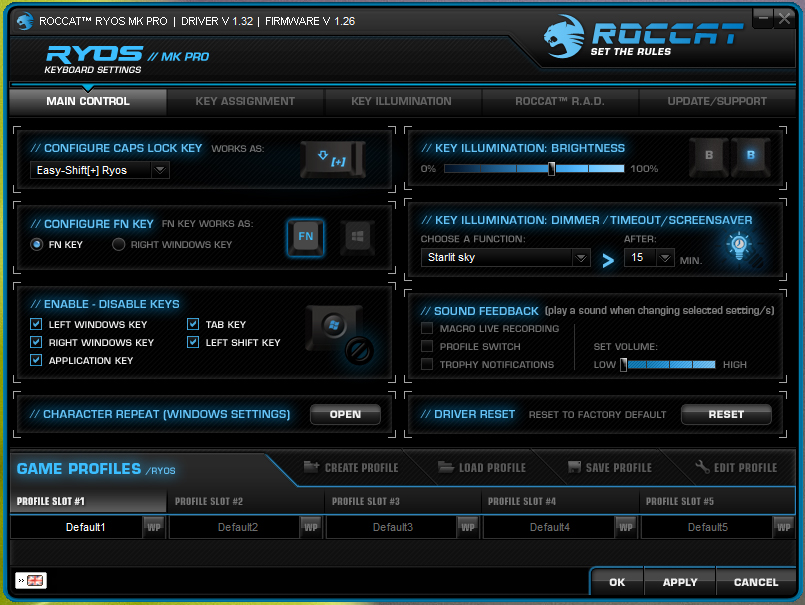Click the disabled Windows key illustration icon
The width and height of the screenshot is (805, 605).
tap(339, 334)
